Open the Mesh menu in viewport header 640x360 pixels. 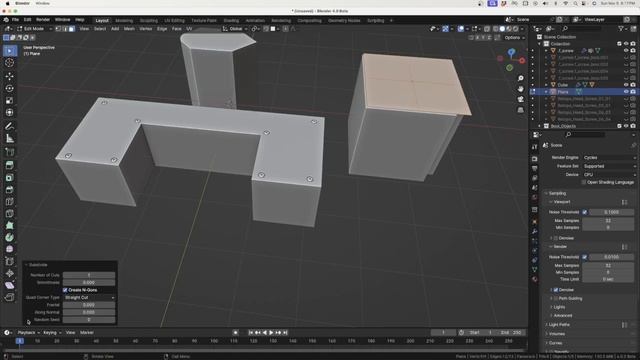(129, 29)
